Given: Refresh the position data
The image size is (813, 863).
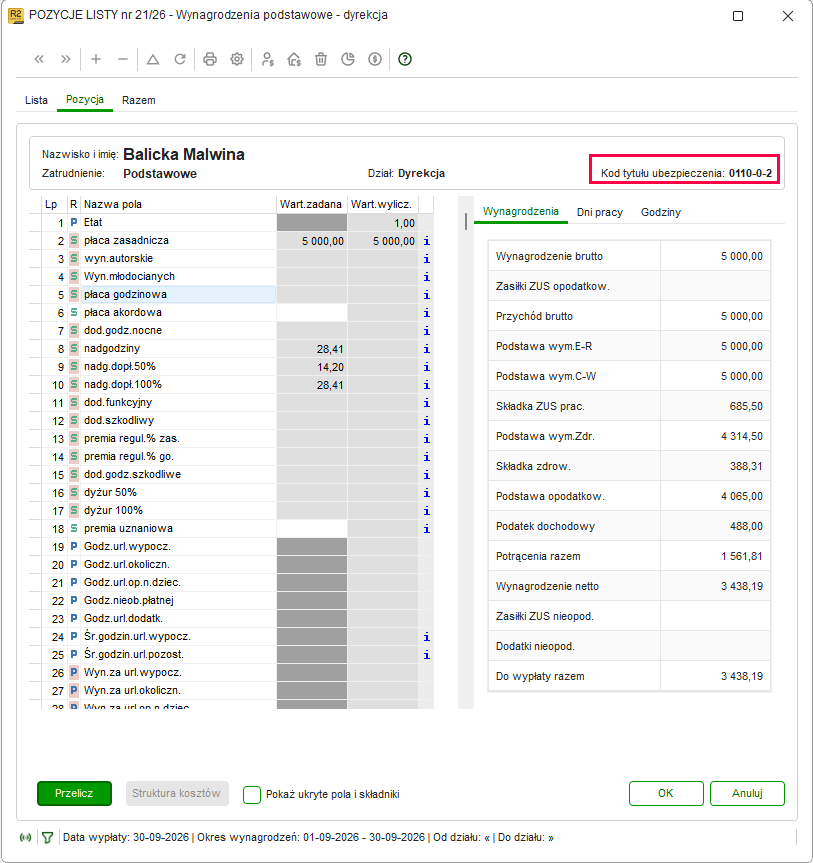Looking at the screenshot, I should coord(180,59).
